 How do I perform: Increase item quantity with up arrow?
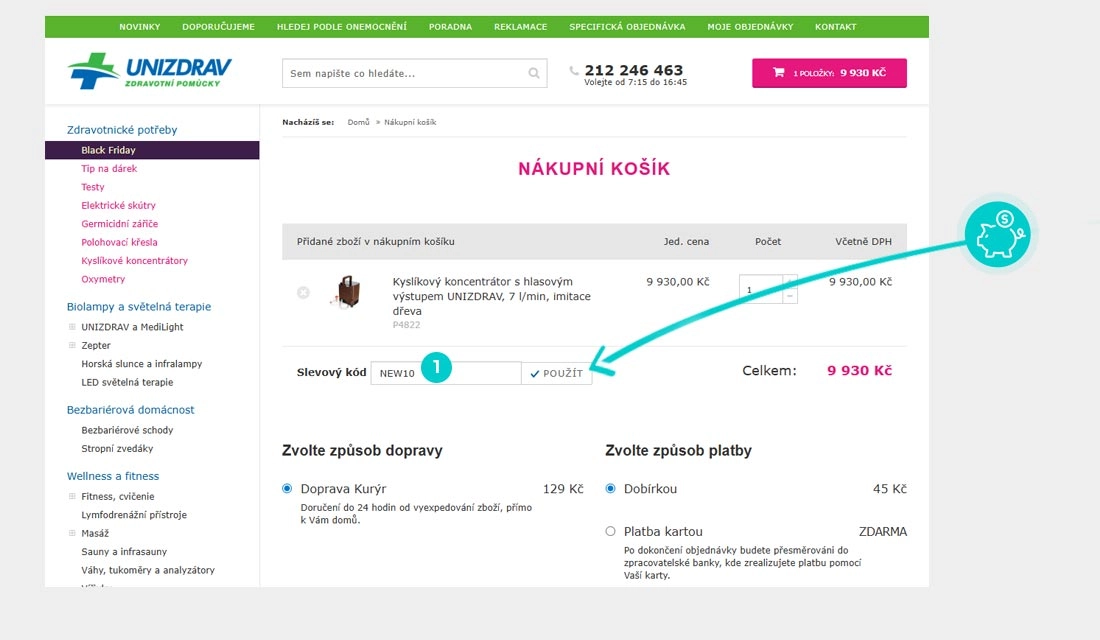[790, 283]
